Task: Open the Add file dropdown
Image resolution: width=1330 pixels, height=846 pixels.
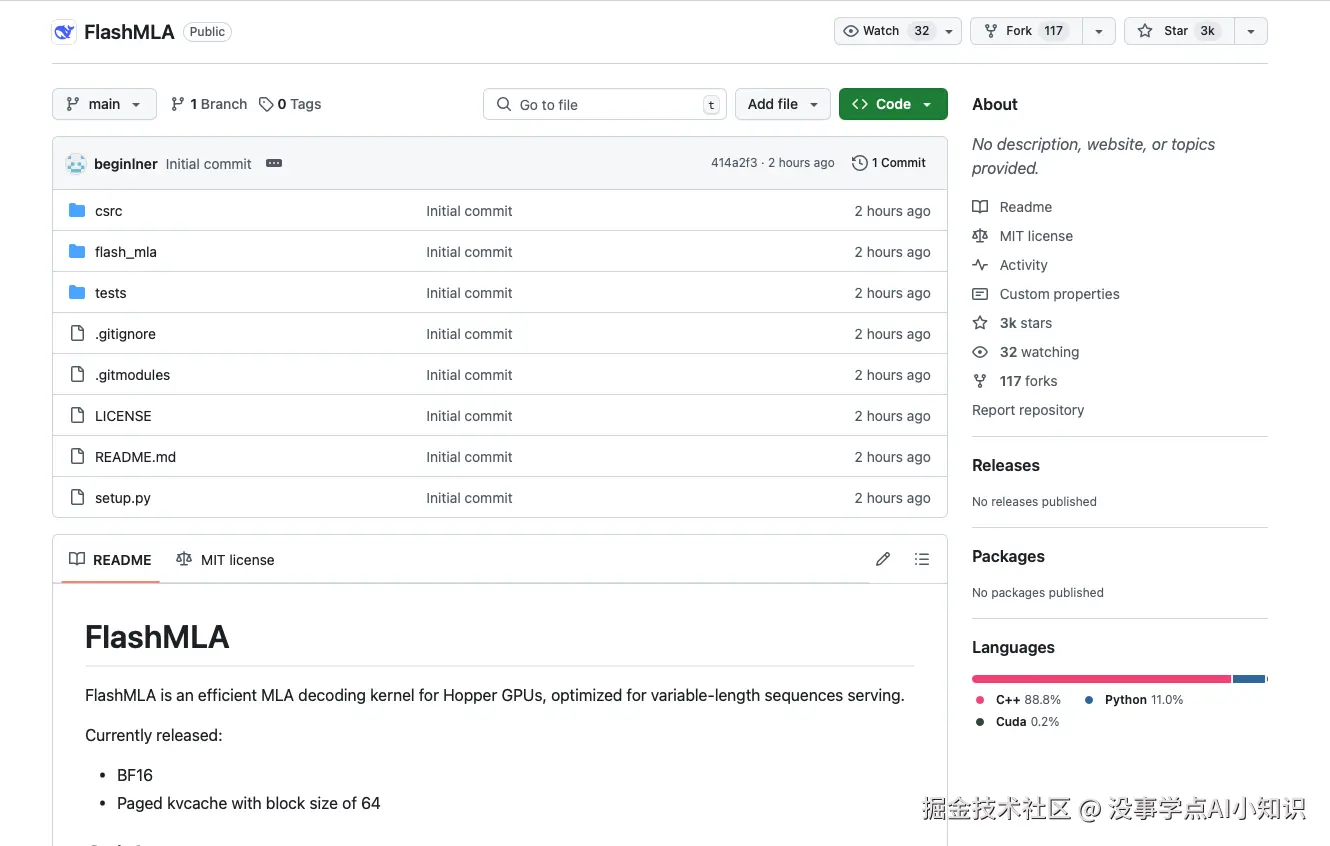Action: pos(783,104)
